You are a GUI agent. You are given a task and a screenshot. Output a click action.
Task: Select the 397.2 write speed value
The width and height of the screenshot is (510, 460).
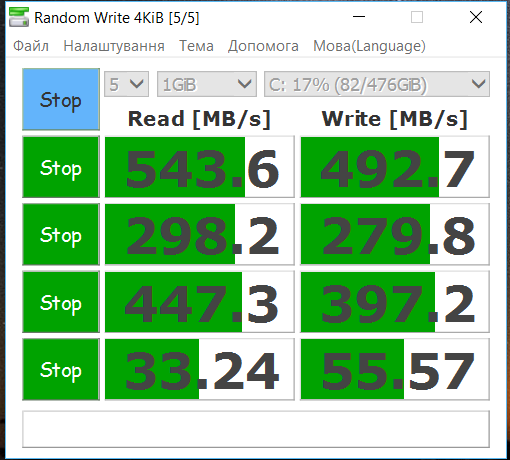click(x=395, y=302)
